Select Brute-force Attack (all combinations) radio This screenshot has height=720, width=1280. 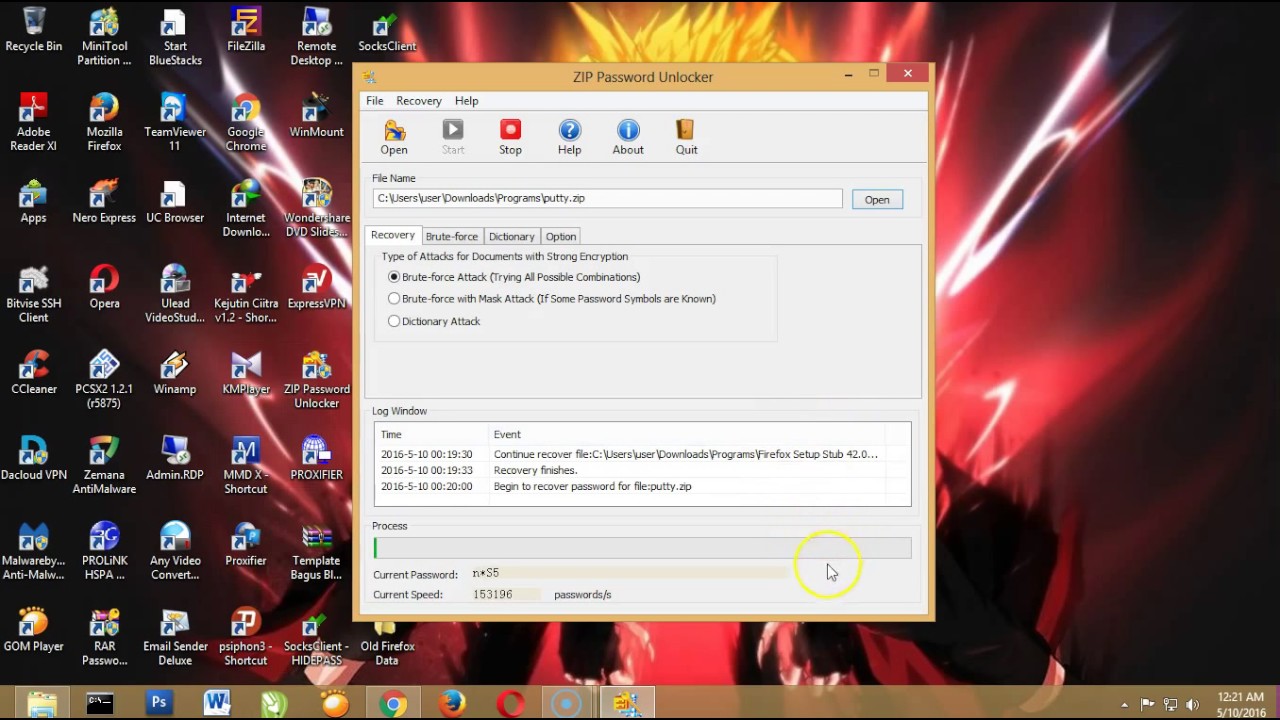tap(394, 277)
